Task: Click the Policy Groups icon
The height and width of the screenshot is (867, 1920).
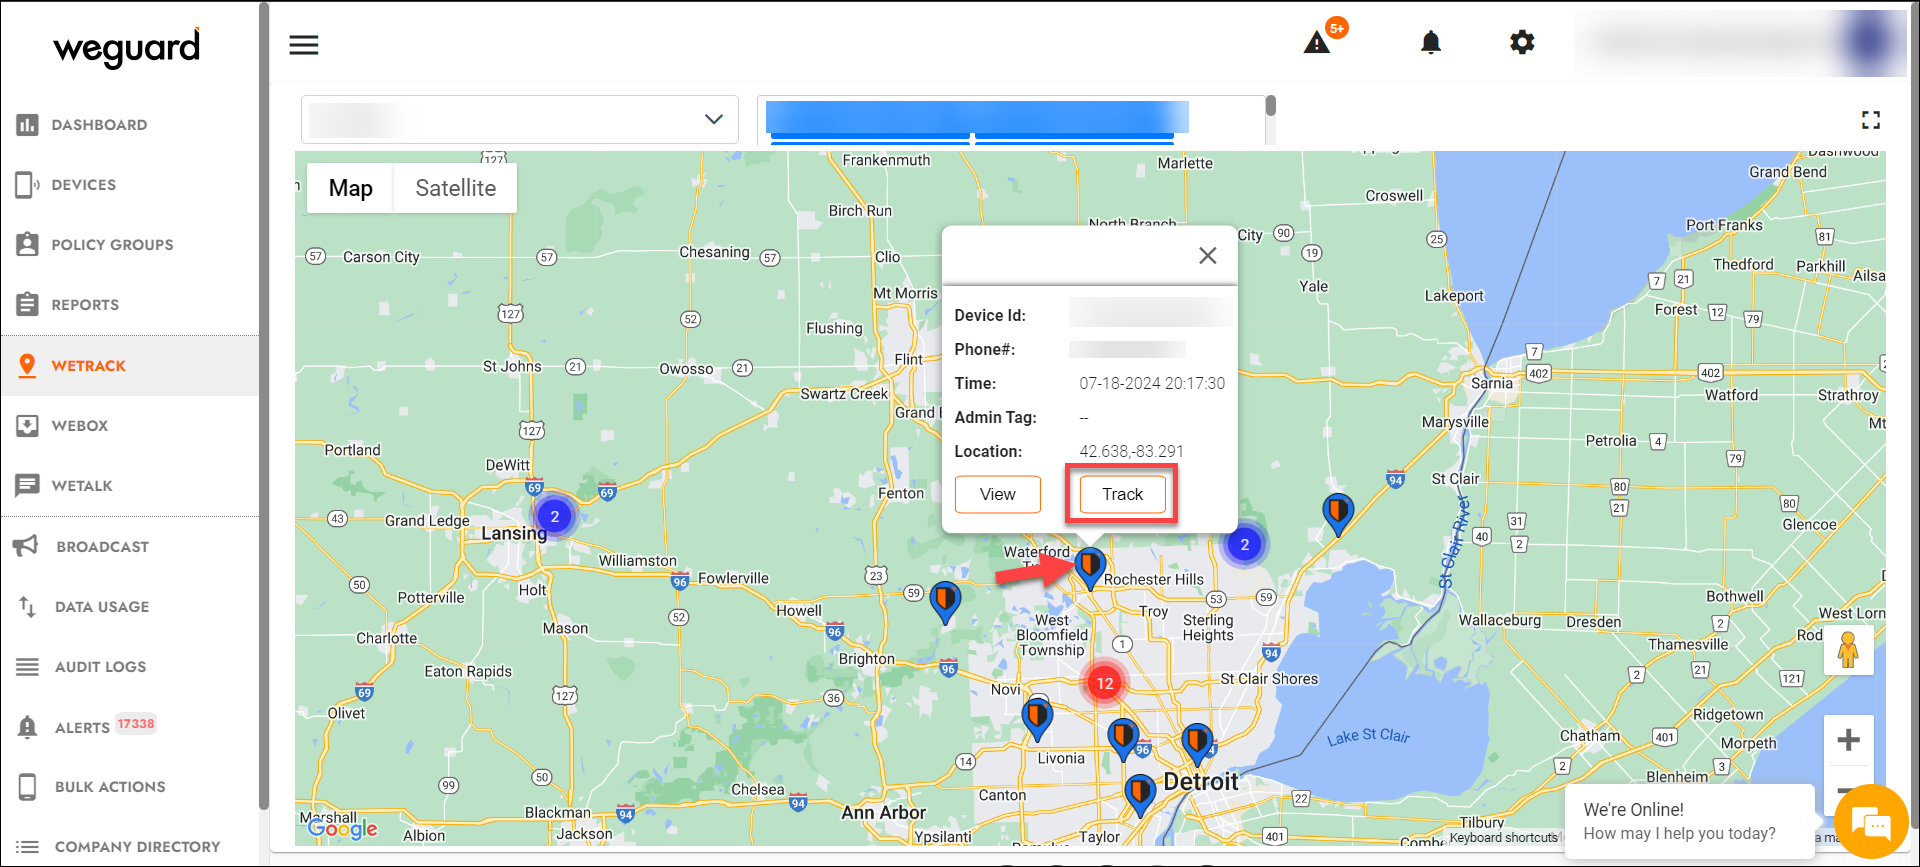Action: pos(27,245)
